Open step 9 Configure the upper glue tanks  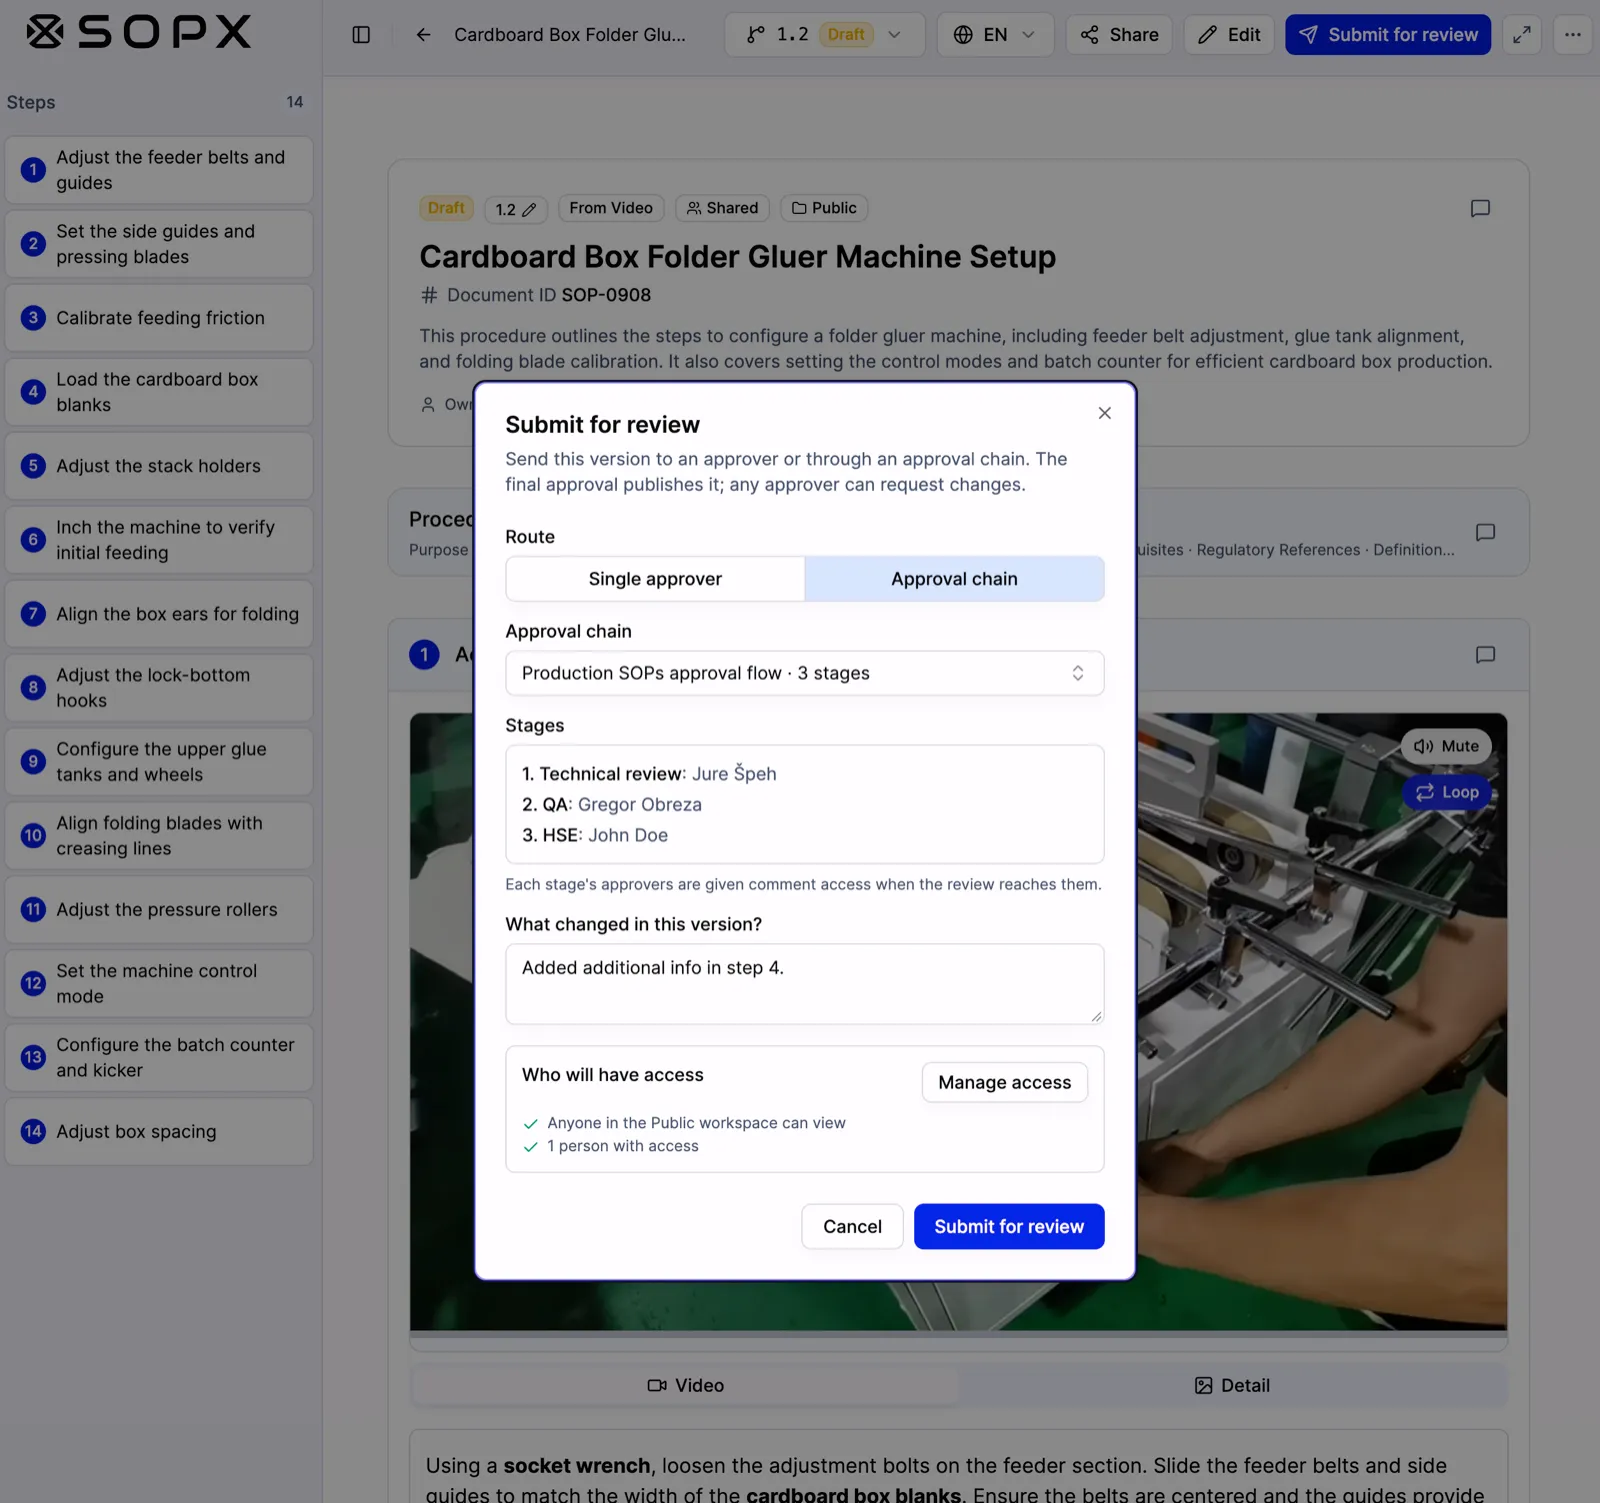159,762
